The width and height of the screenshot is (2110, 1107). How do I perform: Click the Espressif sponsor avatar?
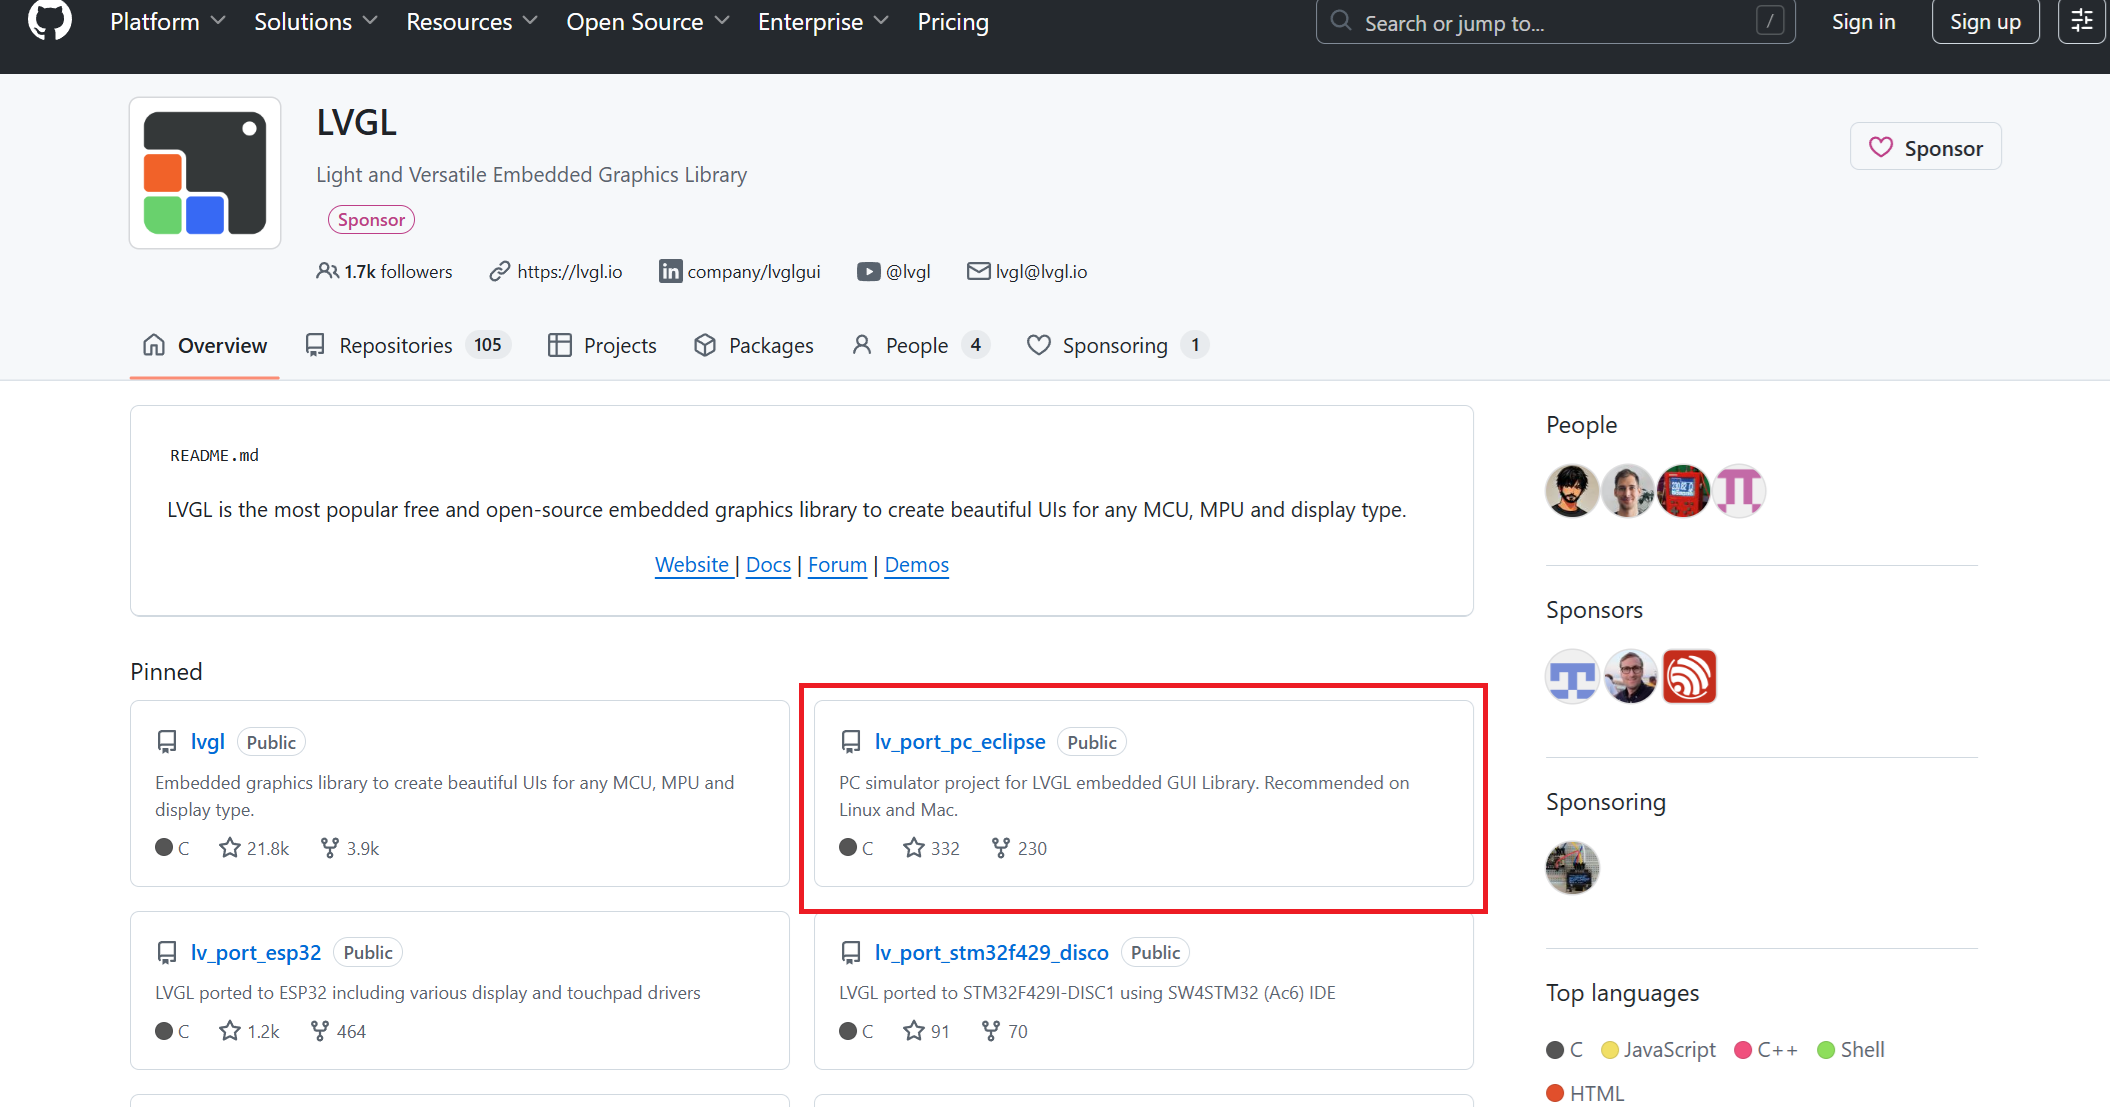pyautogui.click(x=1689, y=677)
